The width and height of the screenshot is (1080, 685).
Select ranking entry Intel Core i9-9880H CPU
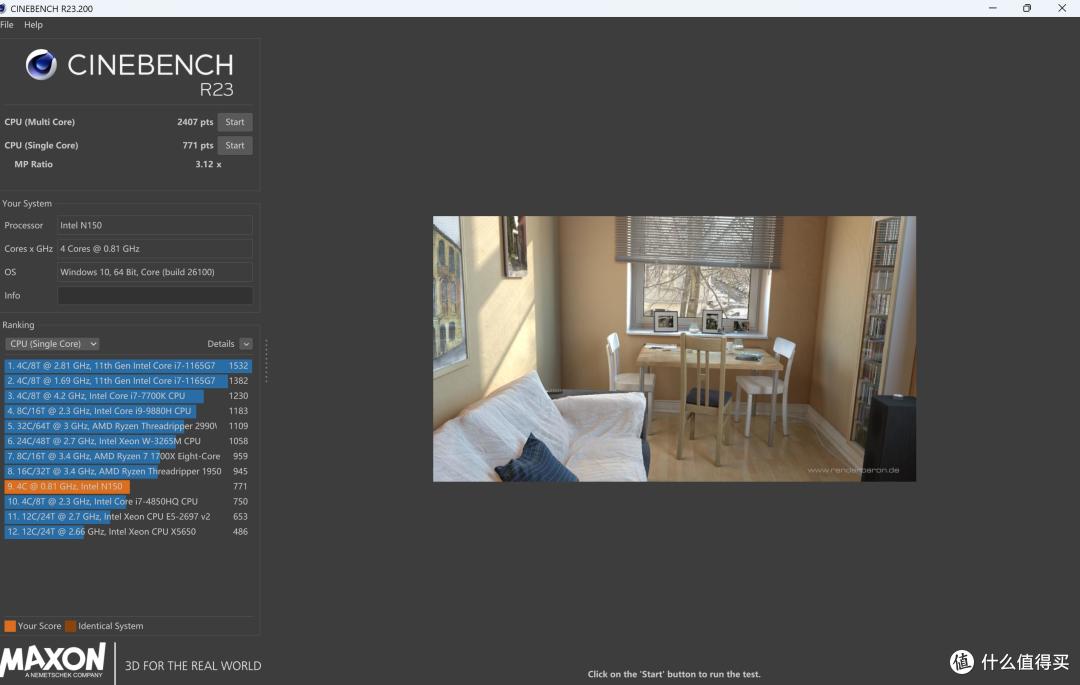128,411
